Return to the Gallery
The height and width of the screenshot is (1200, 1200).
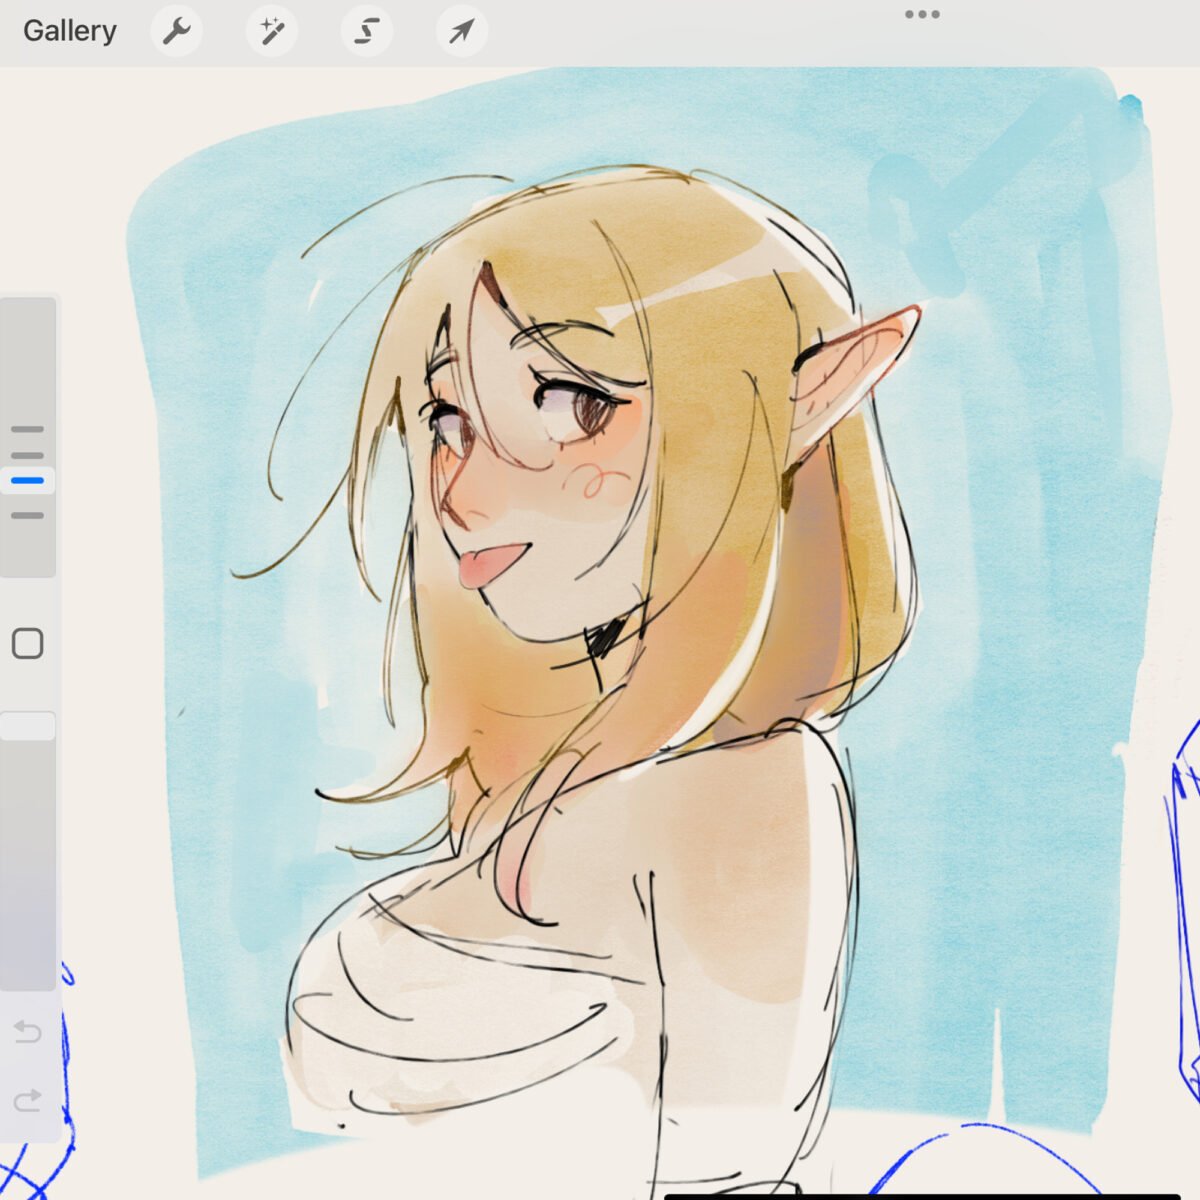pyautogui.click(x=70, y=31)
